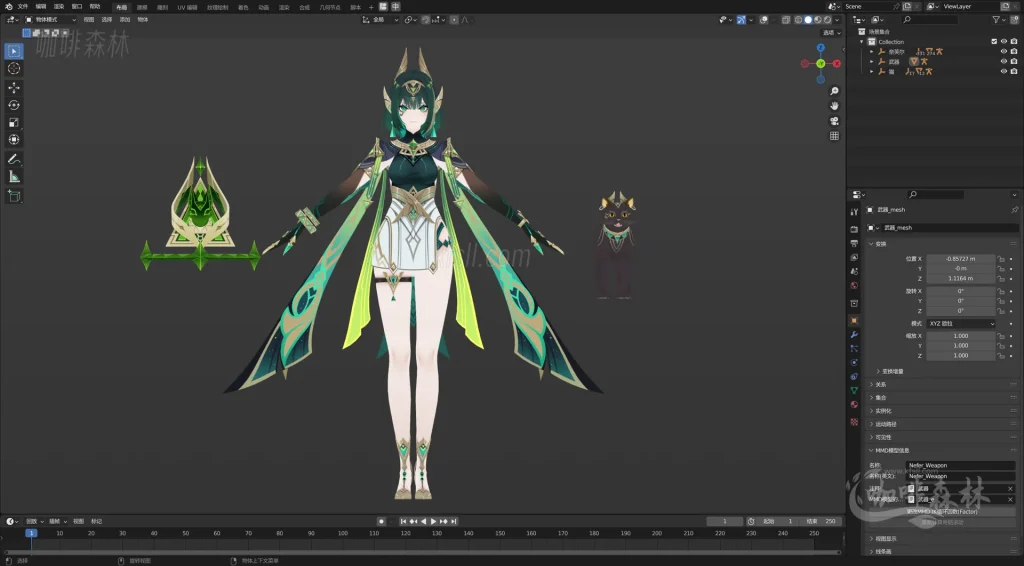This screenshot has width=1024, height=566.
Task: Hide the 武器 object in outliner
Action: tap(1004, 61)
